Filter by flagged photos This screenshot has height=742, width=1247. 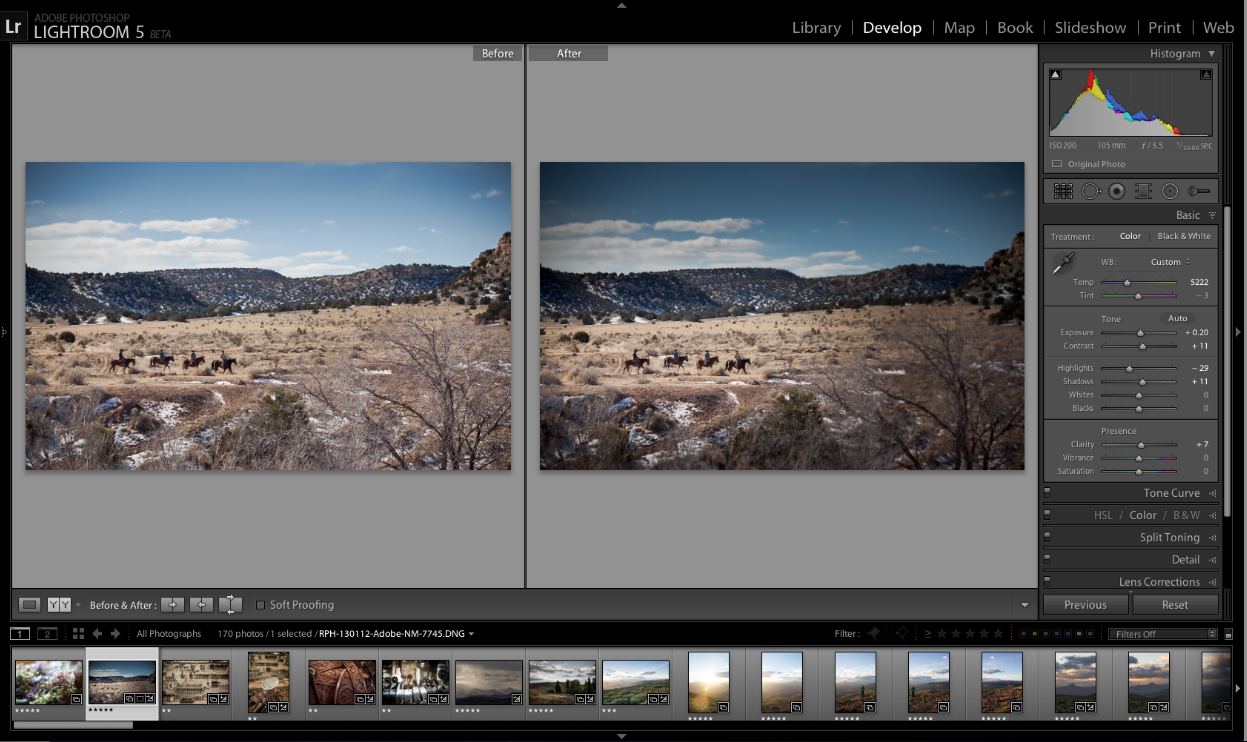pos(873,633)
